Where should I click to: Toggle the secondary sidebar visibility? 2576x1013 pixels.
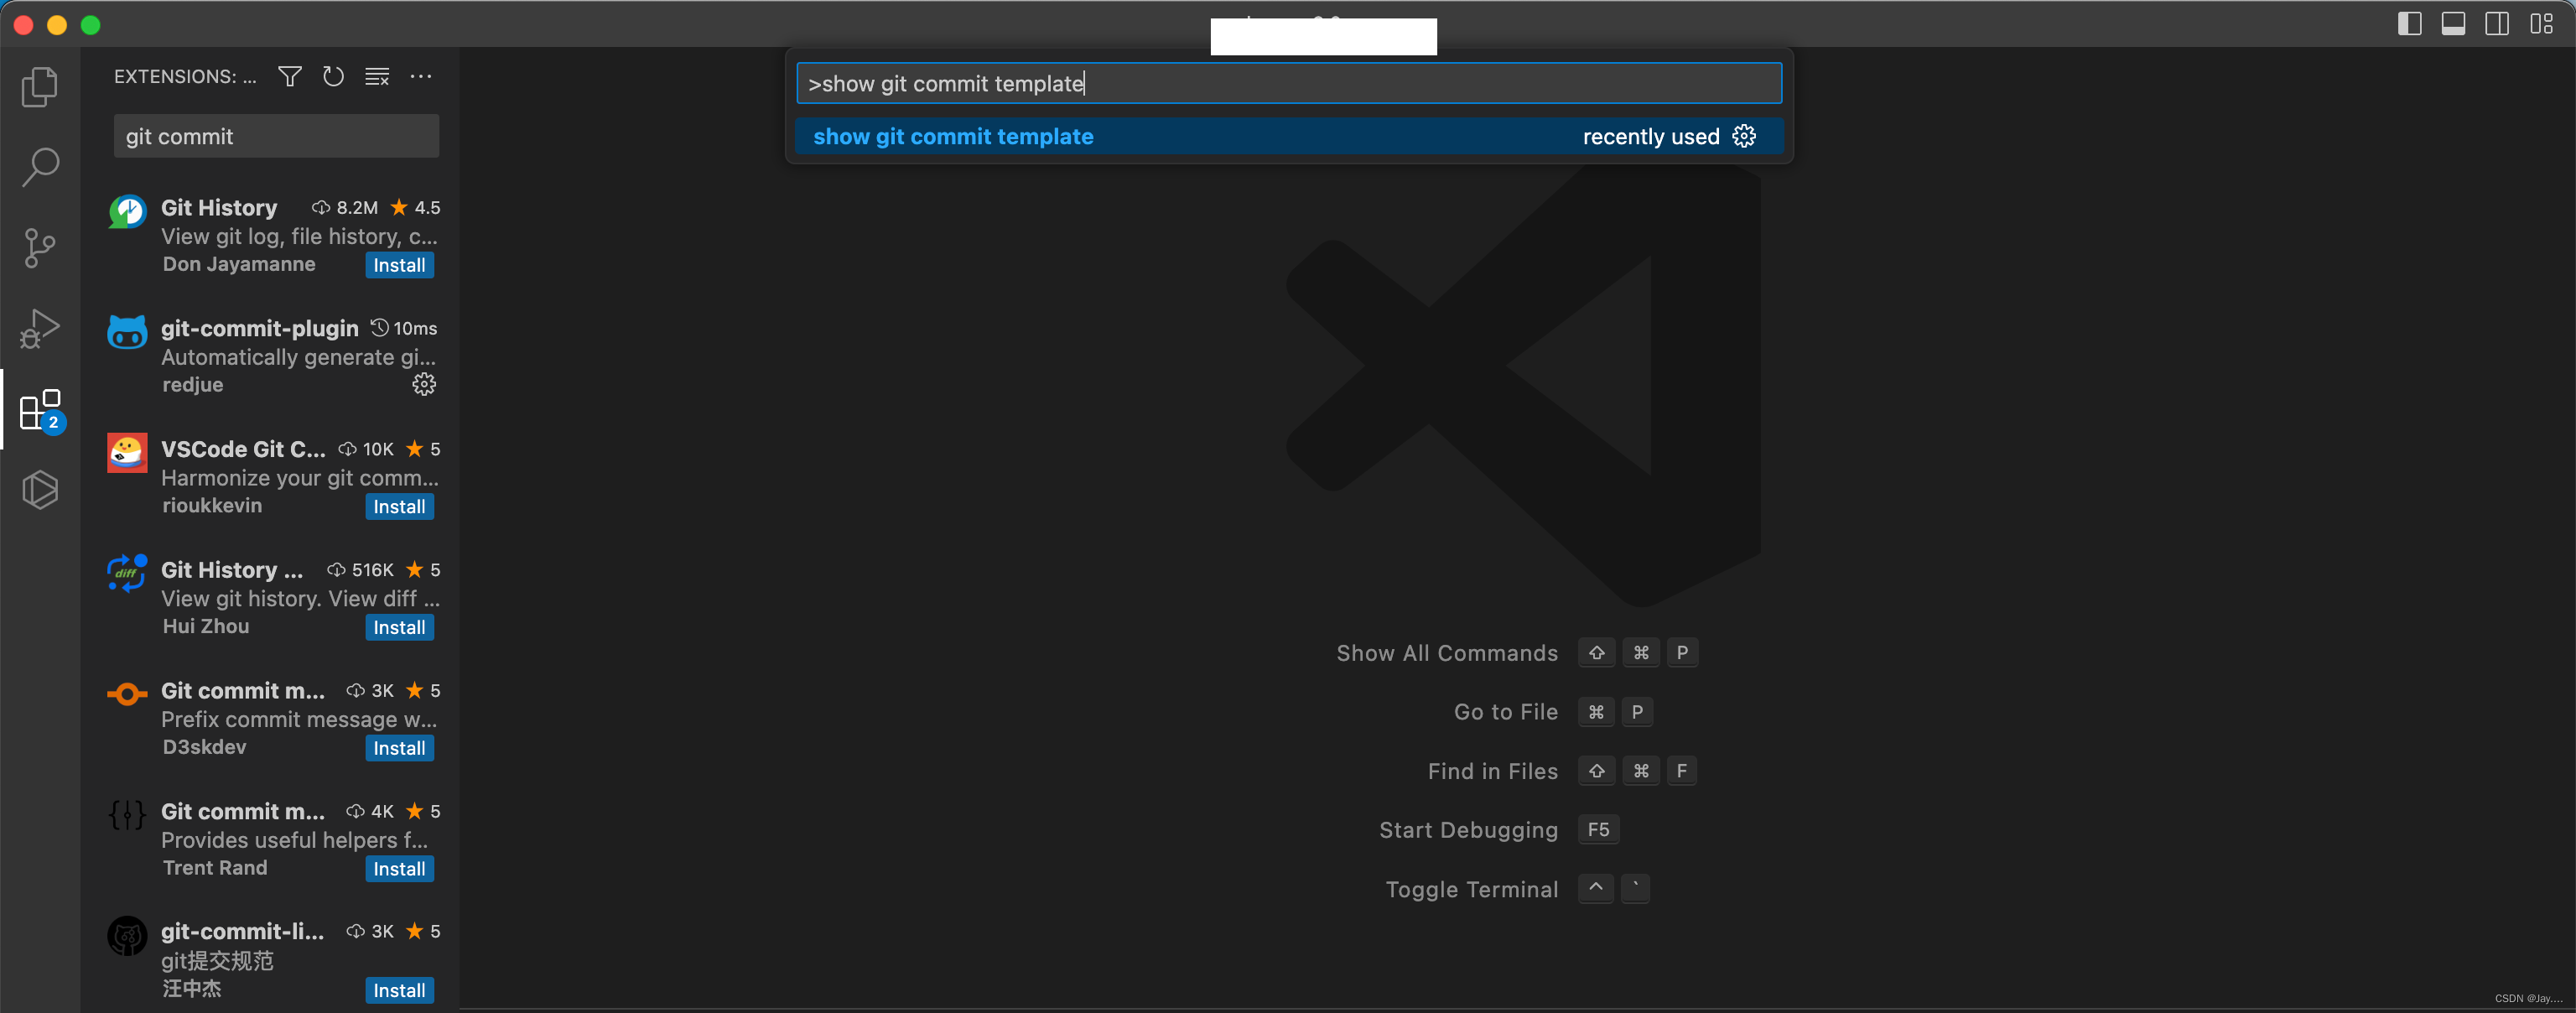(x=2497, y=24)
